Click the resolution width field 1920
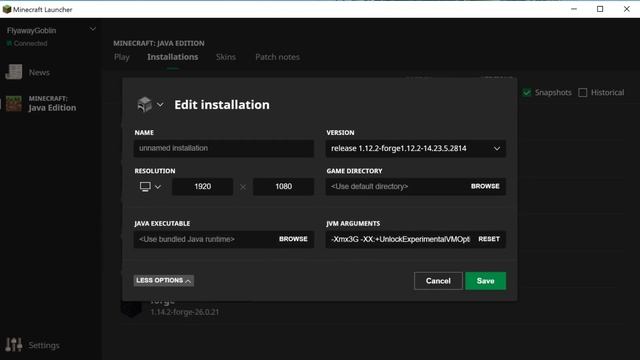 [202, 187]
